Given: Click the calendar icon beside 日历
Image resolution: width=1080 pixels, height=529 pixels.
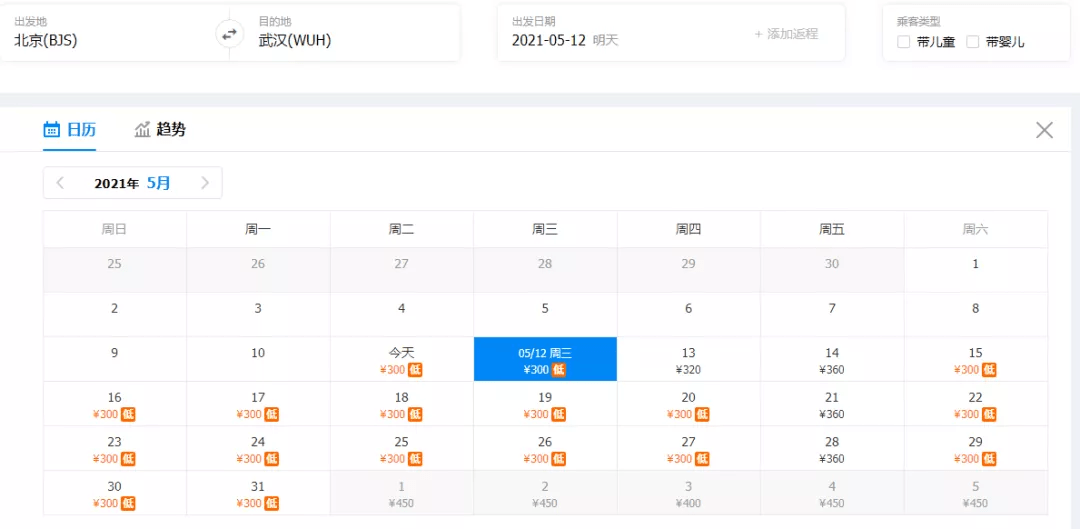Looking at the screenshot, I should tap(52, 129).
